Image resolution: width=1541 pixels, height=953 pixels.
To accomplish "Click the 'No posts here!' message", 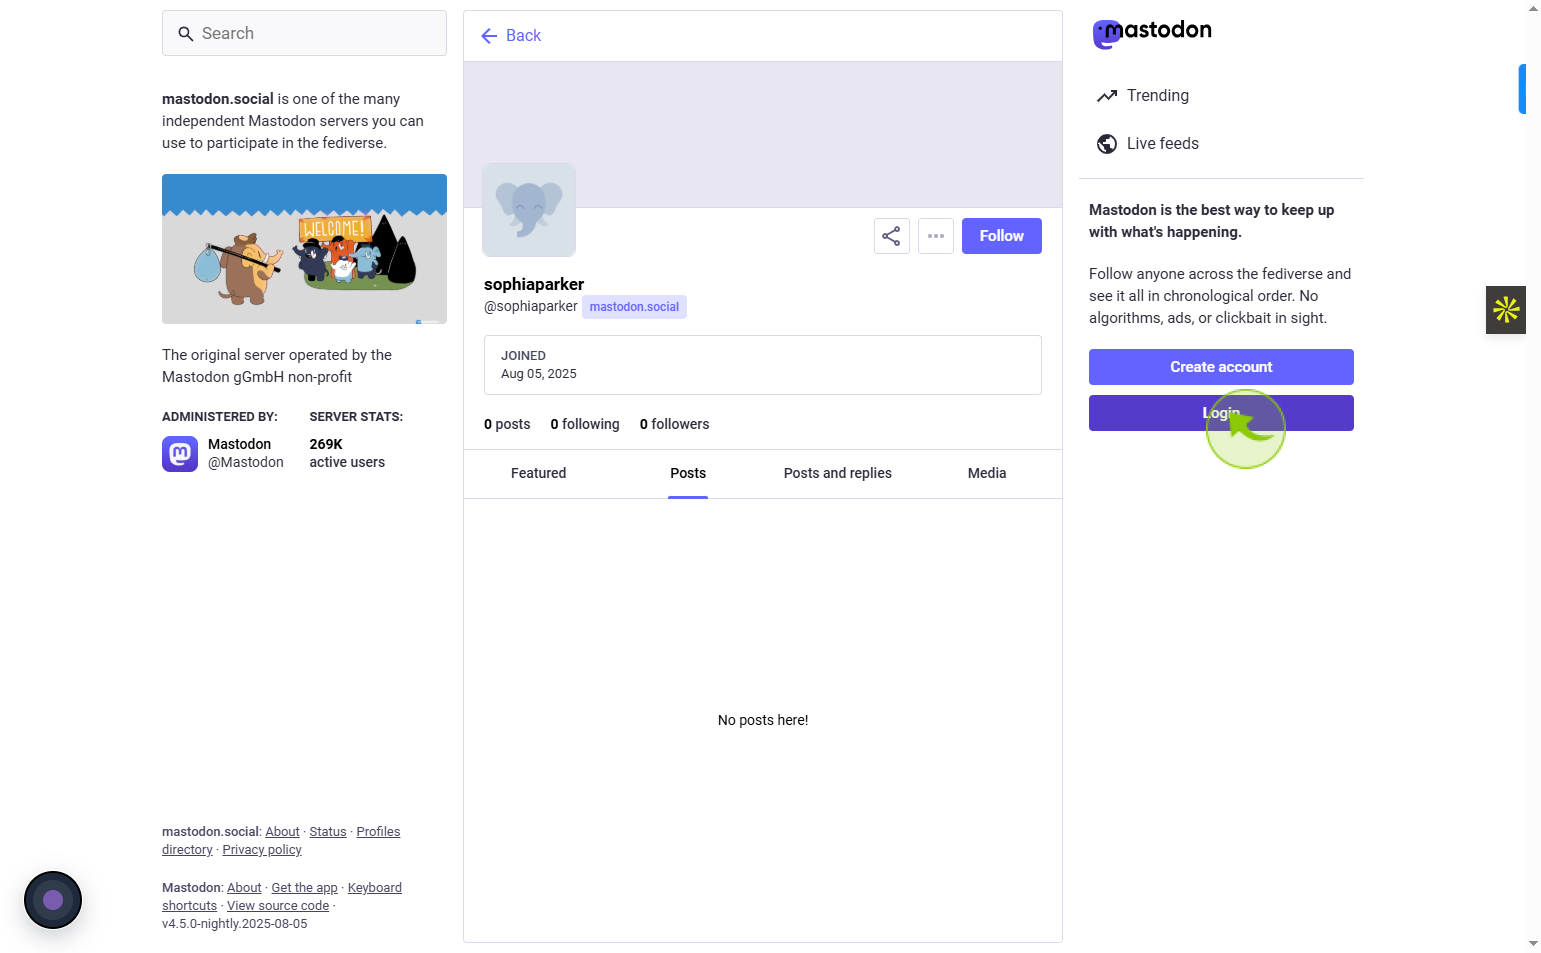I will [763, 720].
